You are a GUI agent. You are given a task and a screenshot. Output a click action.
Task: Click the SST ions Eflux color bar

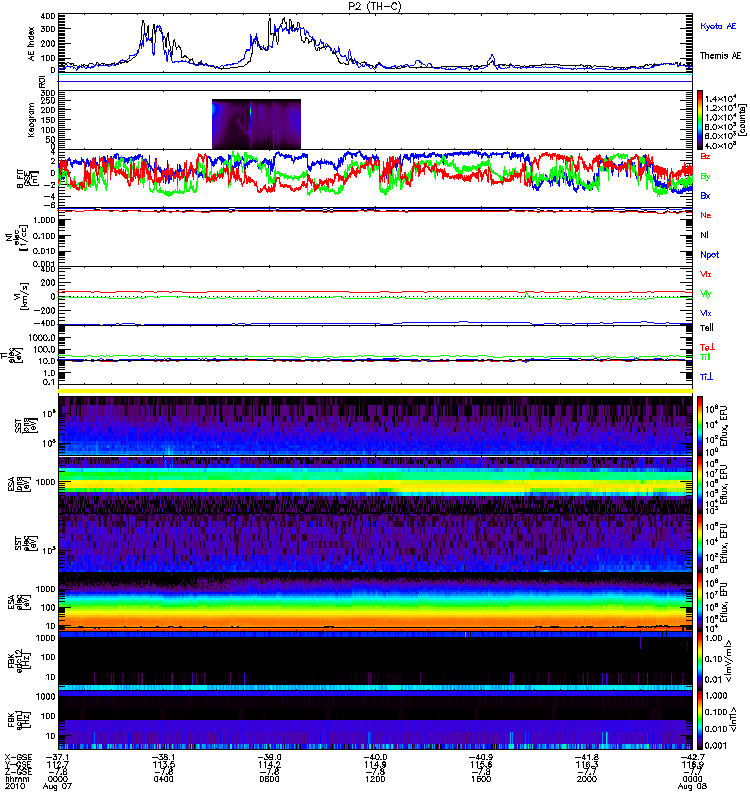(x=700, y=426)
